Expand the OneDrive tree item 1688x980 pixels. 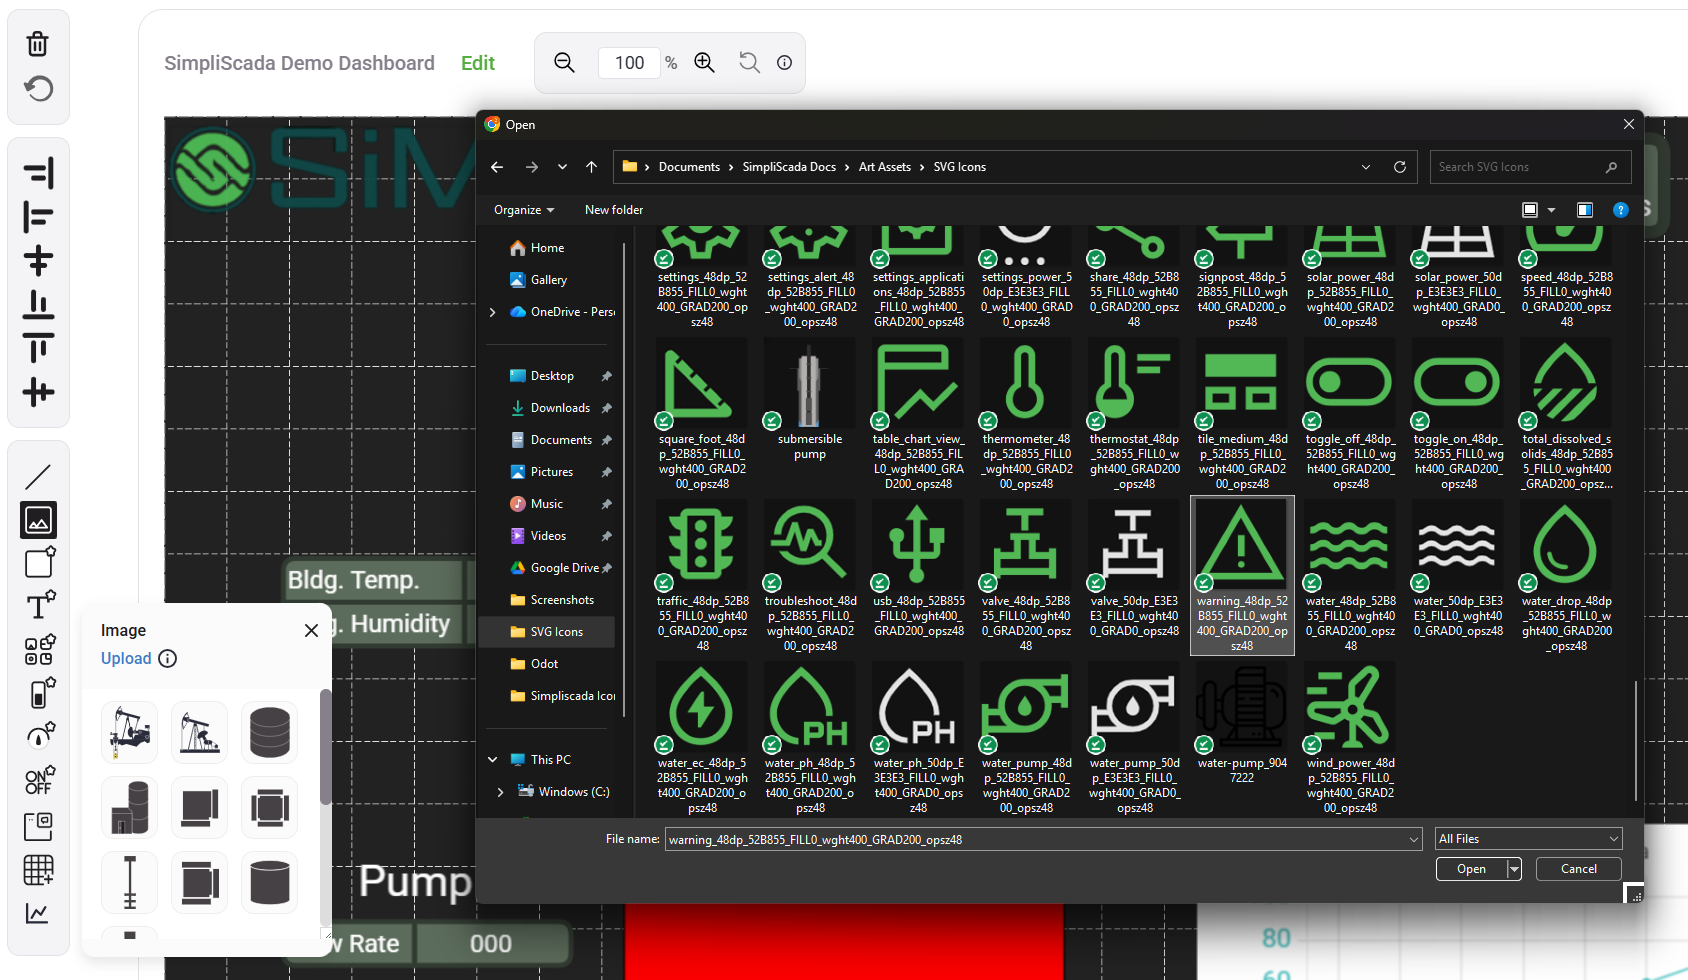493,312
